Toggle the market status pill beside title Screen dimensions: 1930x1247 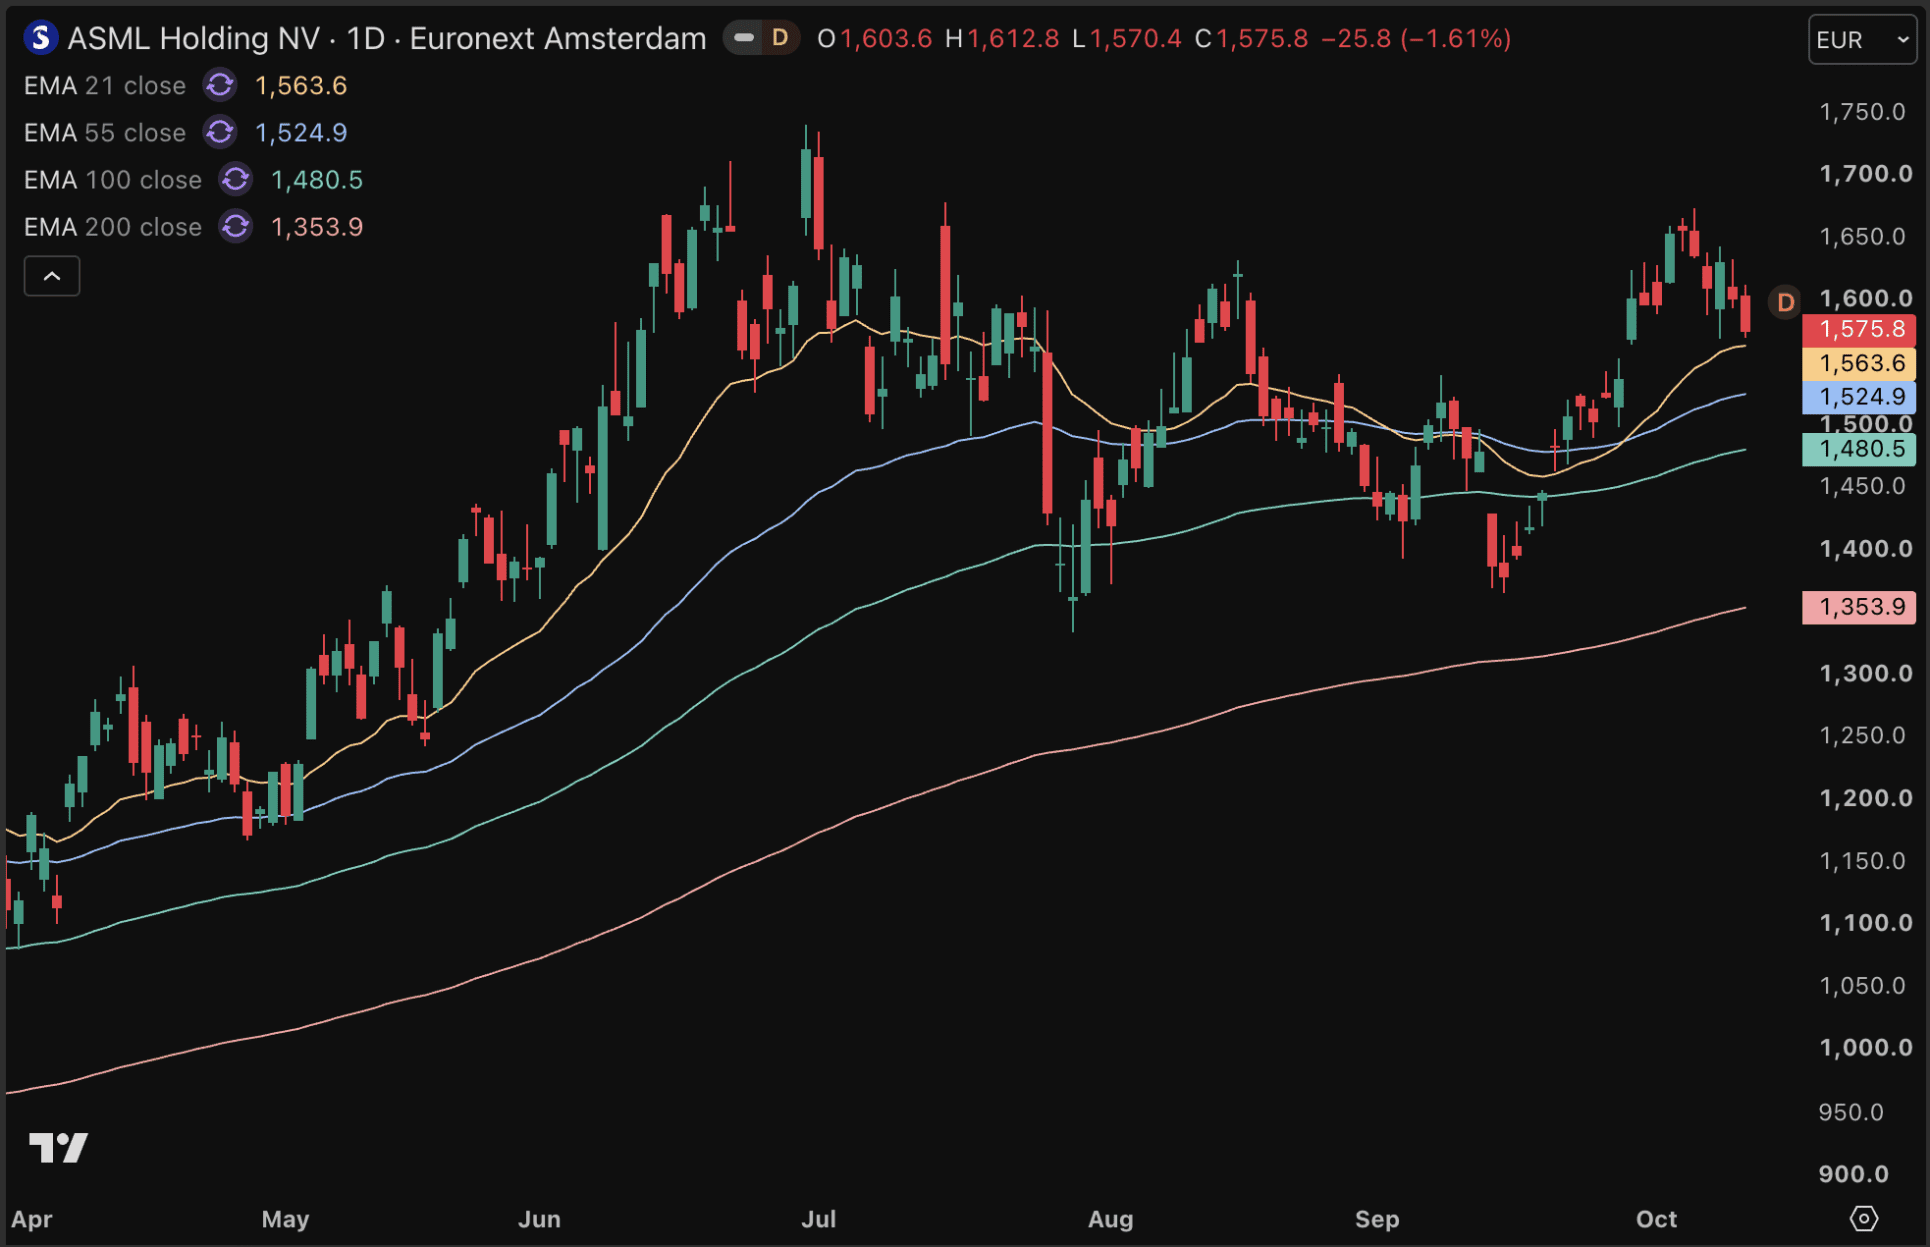(761, 38)
